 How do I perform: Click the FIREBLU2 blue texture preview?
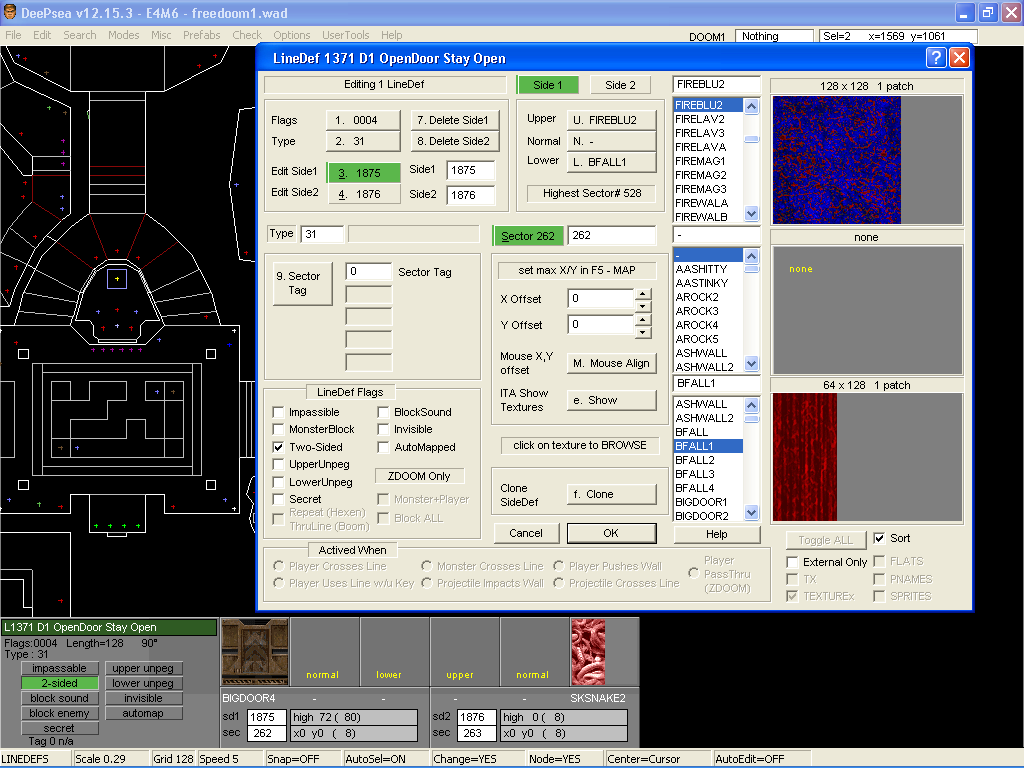pos(837,160)
